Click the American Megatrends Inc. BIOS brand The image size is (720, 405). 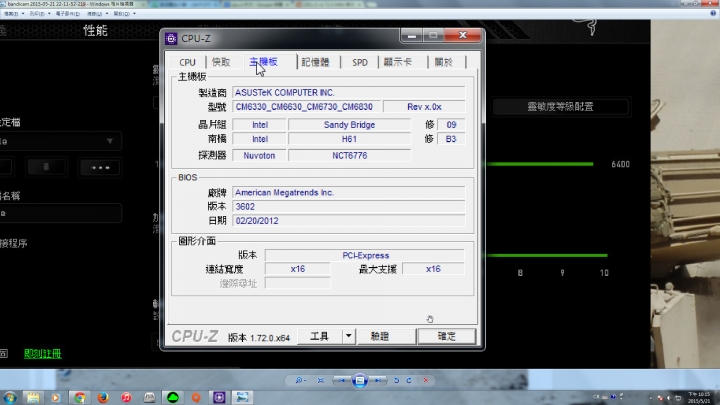click(349, 193)
